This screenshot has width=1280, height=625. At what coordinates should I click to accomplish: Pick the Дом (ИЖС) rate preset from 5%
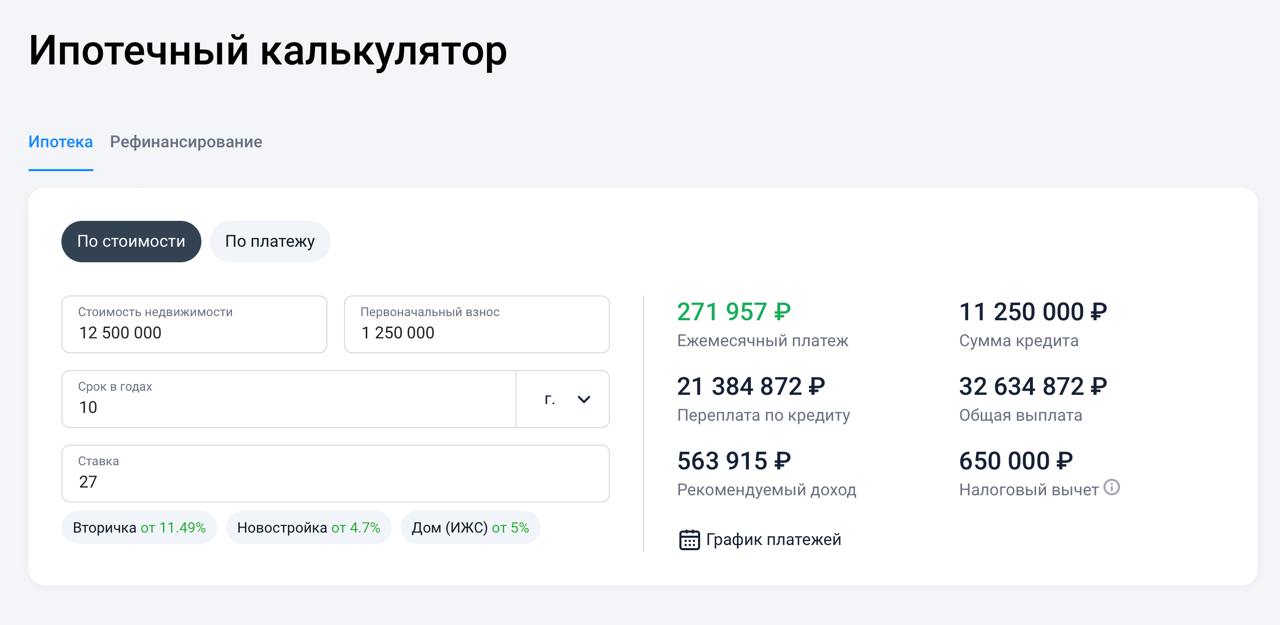[x=470, y=527]
